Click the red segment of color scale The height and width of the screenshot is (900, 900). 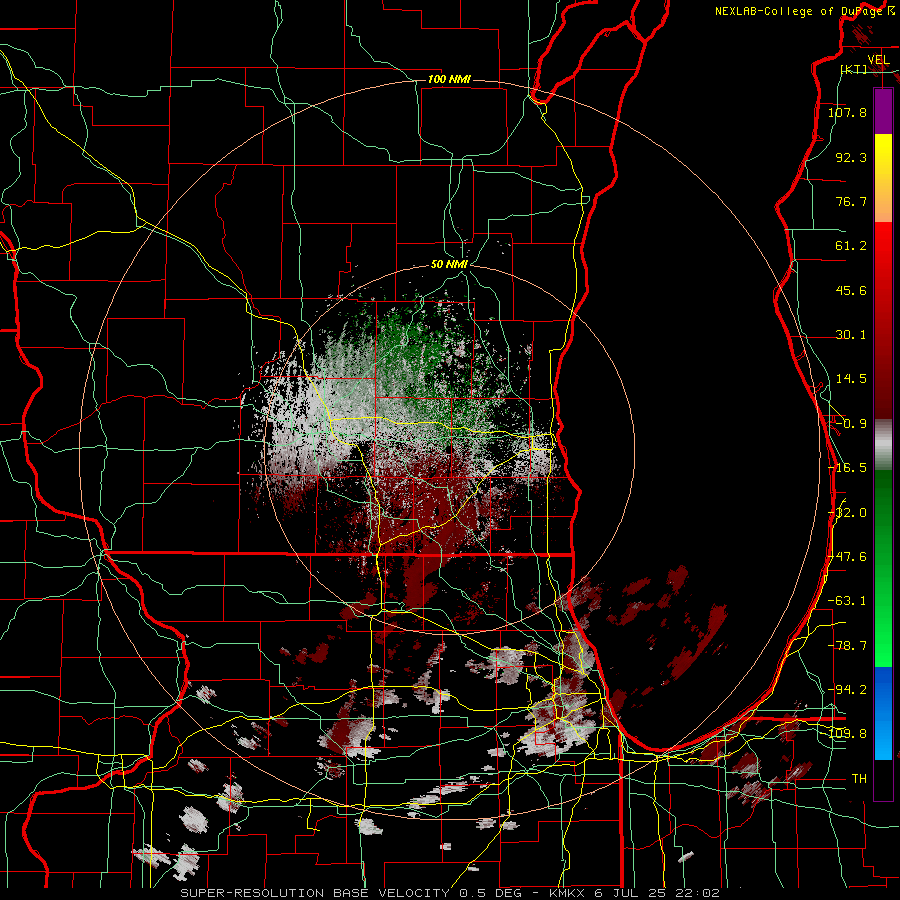click(x=883, y=320)
